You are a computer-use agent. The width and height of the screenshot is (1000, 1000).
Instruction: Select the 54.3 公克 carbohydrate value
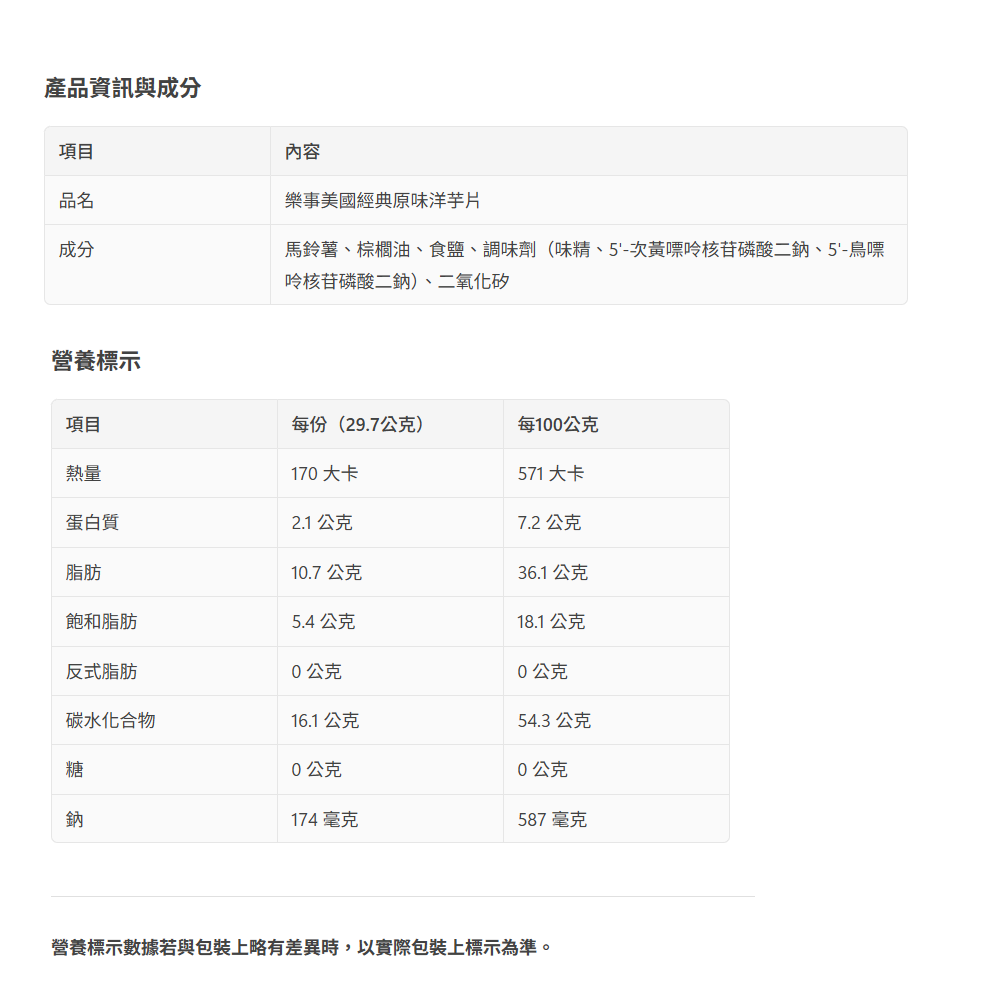tap(554, 721)
